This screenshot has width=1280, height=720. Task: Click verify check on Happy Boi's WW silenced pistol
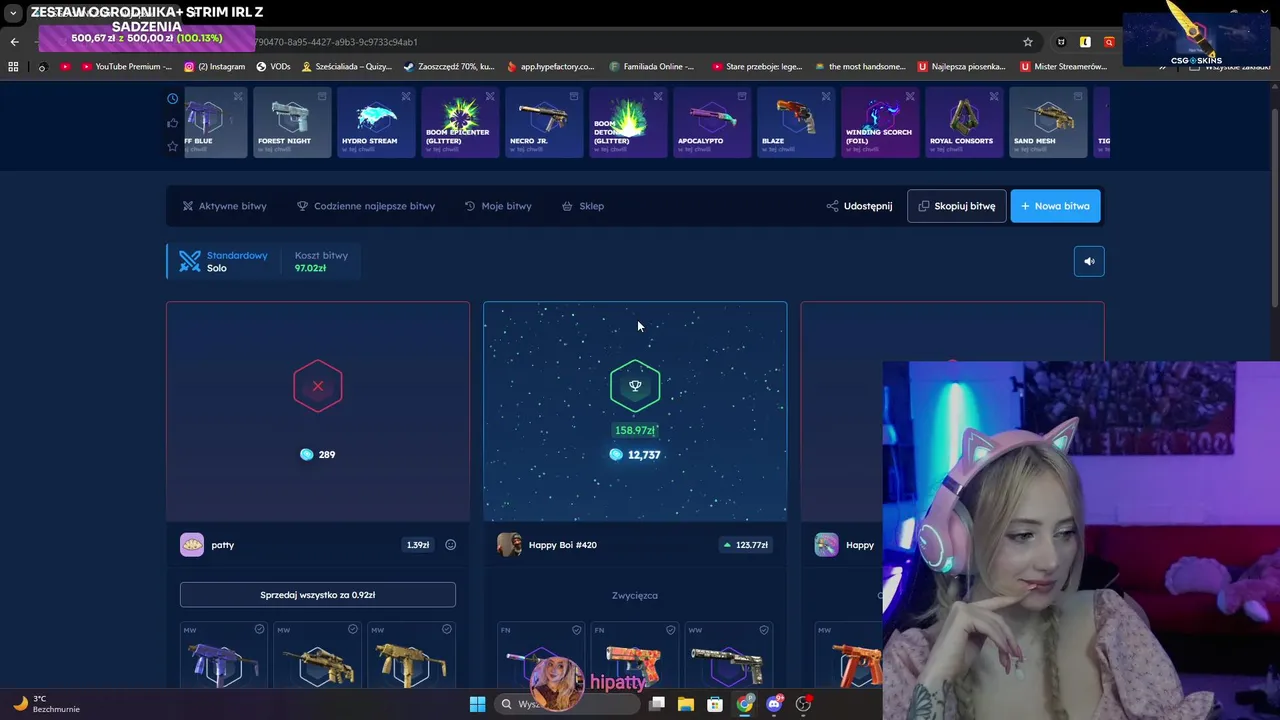pyautogui.click(x=764, y=630)
